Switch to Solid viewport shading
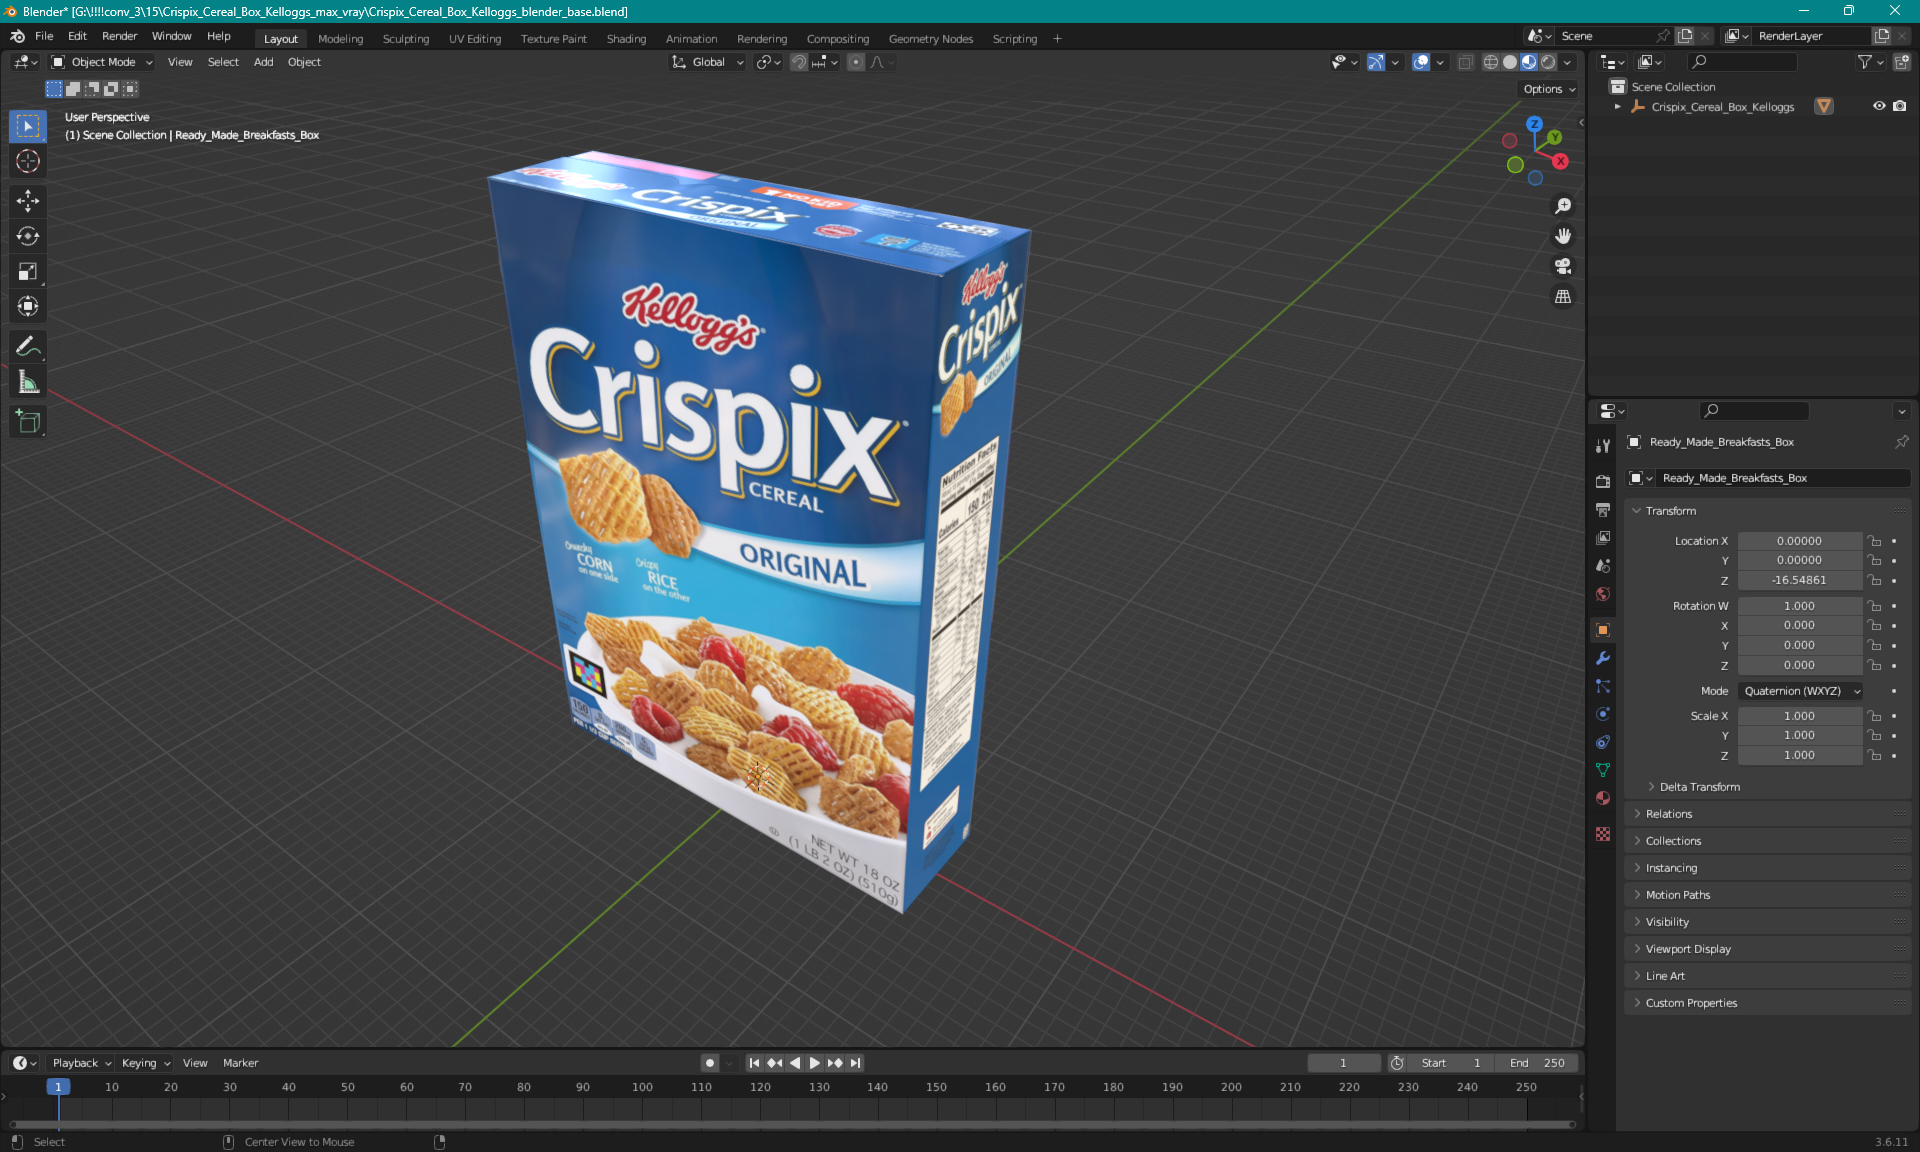Screen dimensions: 1920x1152 click(1510, 62)
